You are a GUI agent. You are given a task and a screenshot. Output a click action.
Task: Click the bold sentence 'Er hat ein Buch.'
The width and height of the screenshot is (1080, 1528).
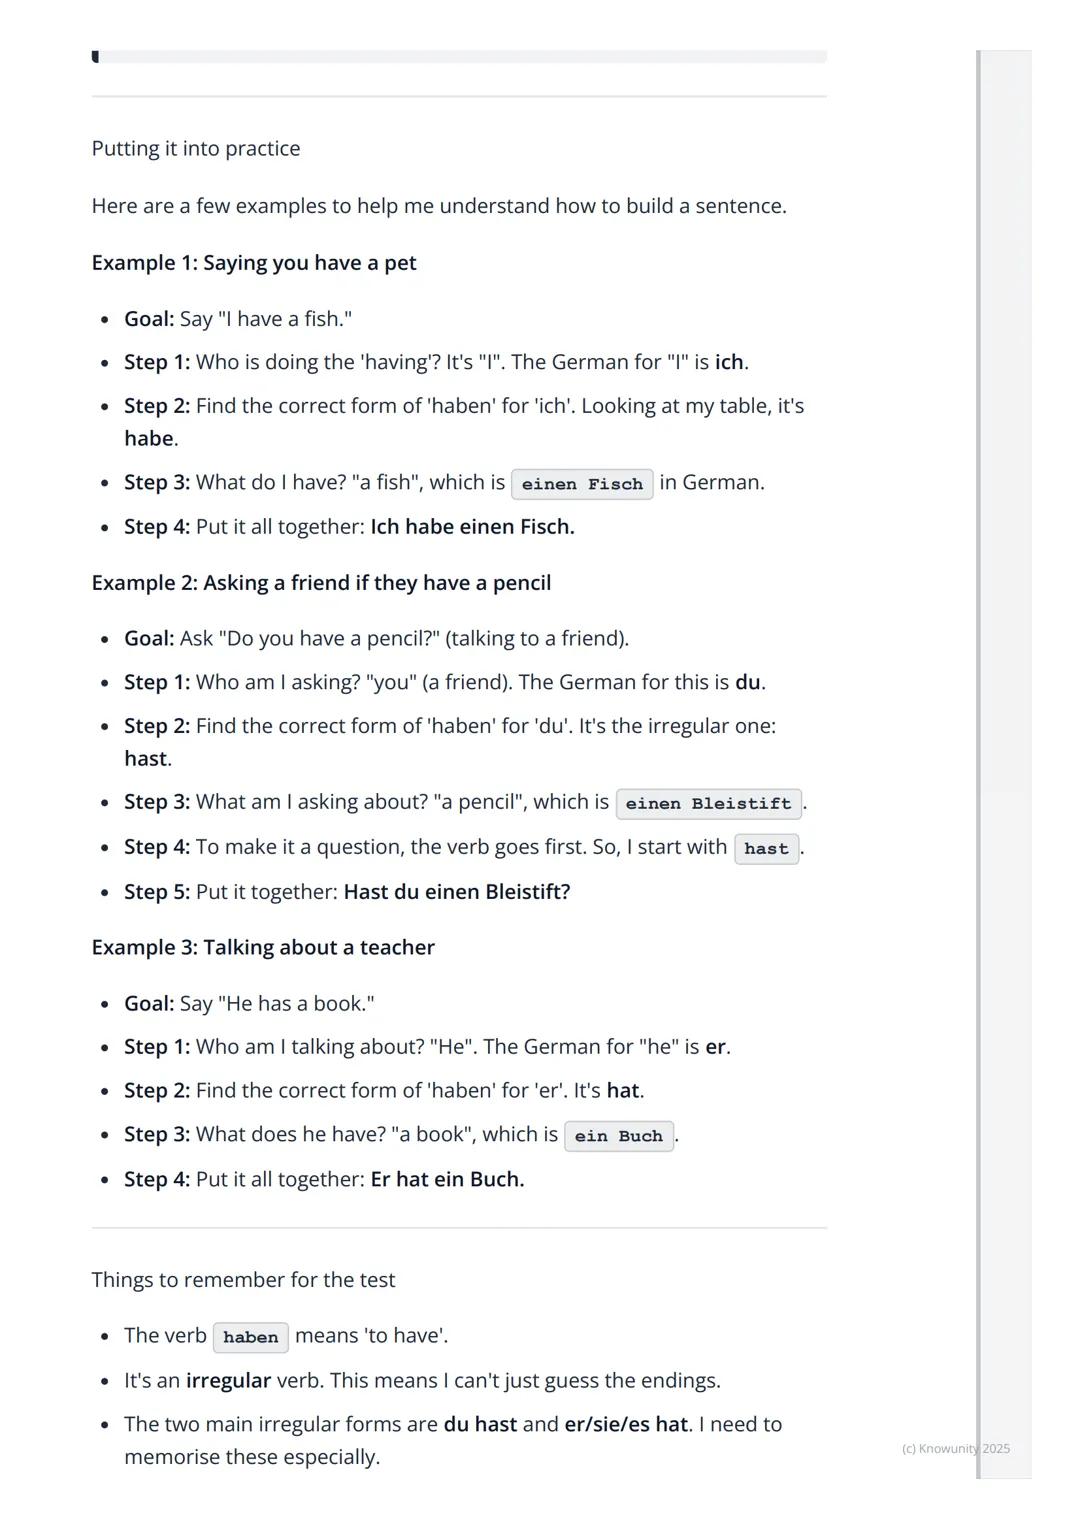(x=447, y=1179)
